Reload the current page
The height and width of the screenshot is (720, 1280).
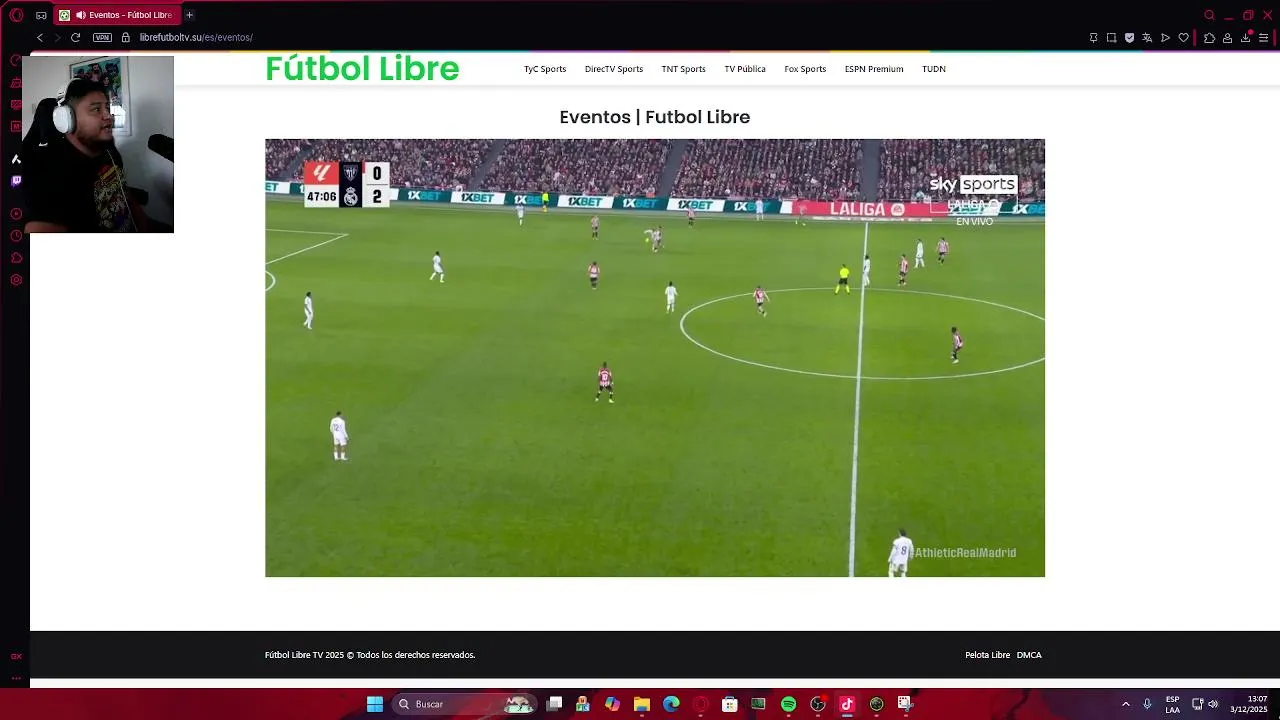(x=75, y=37)
